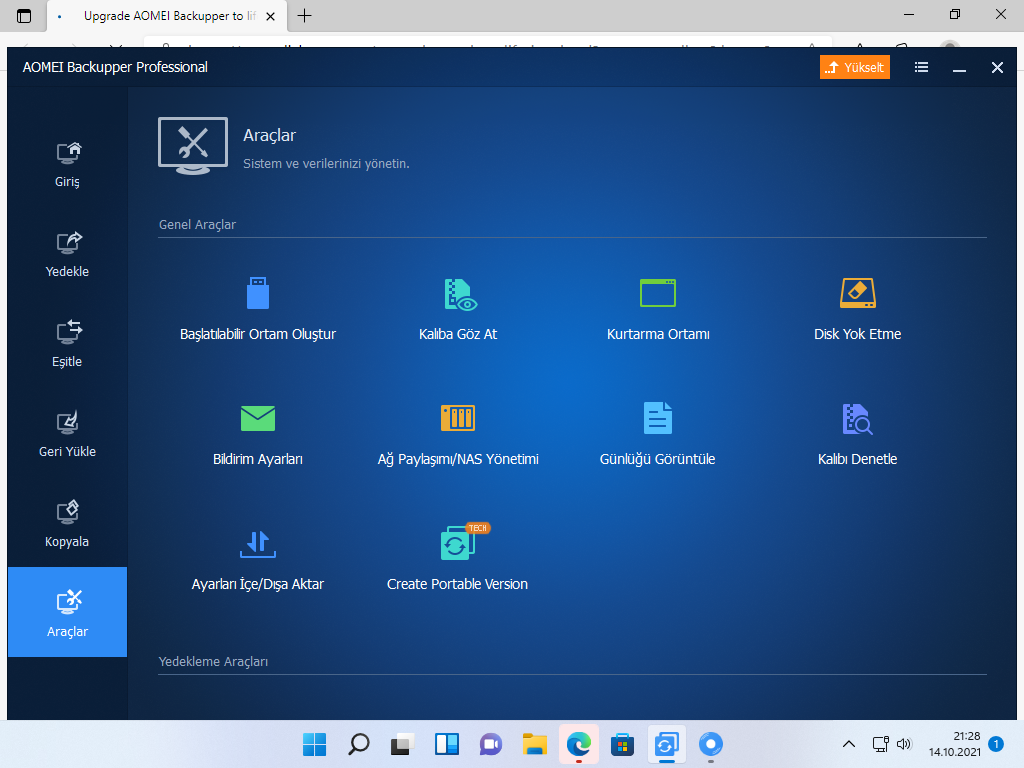The width and height of the screenshot is (1024, 768).
Task: Open Ağ Paylaşımı/NAS Yönetimi
Action: tap(458, 435)
